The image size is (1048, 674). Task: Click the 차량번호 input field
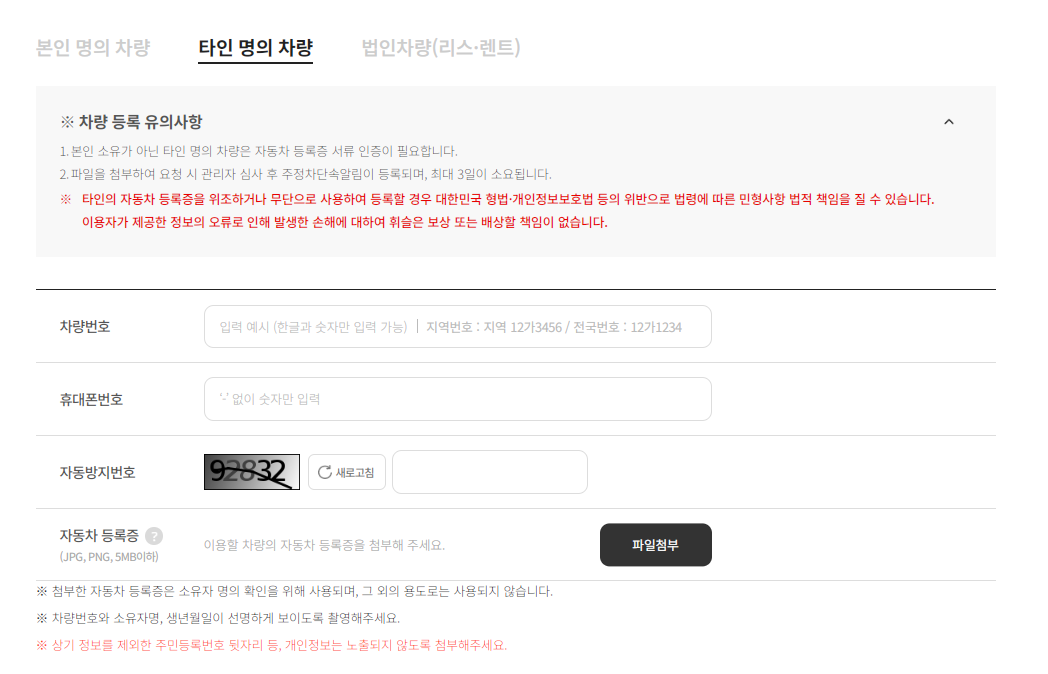(x=456, y=326)
